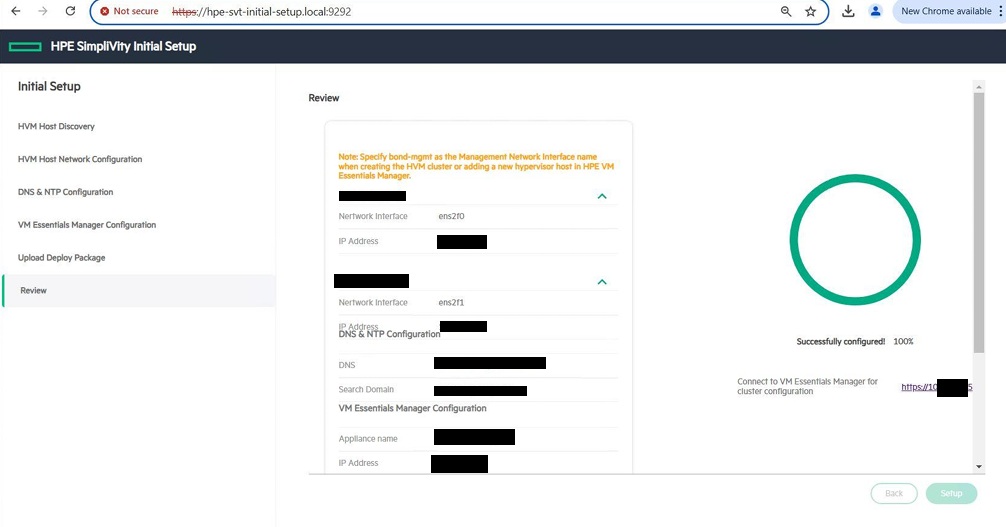
Task: Click the Initial Setup sidebar heading
Action: pos(49,87)
